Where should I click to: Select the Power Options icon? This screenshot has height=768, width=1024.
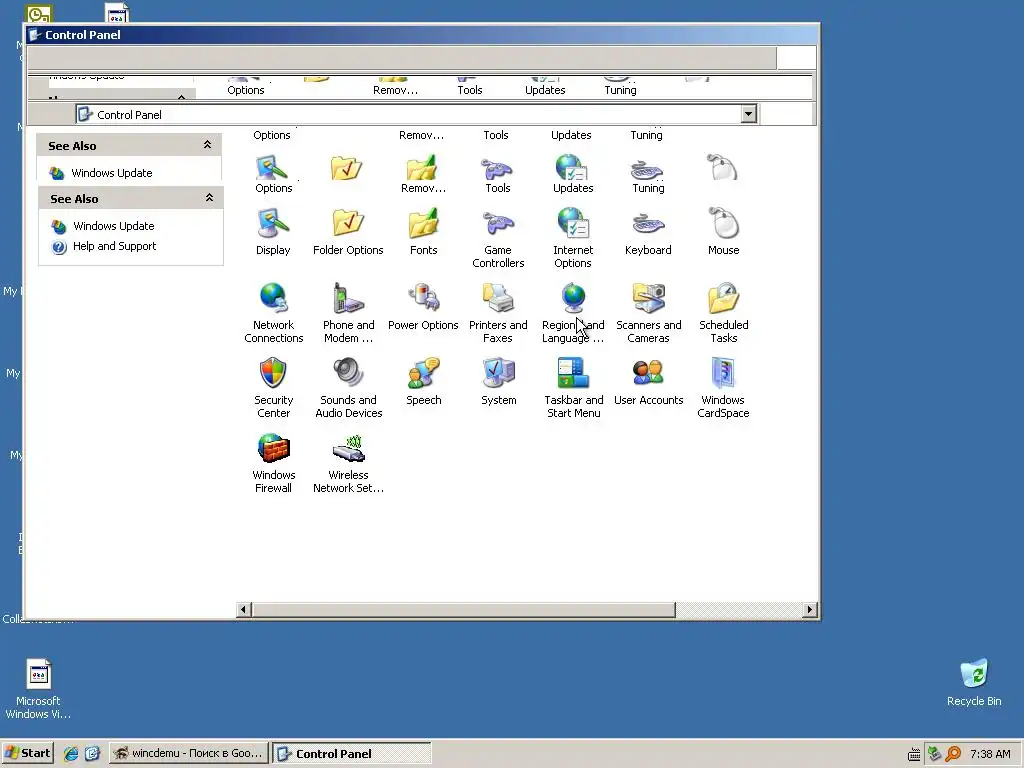click(x=423, y=298)
